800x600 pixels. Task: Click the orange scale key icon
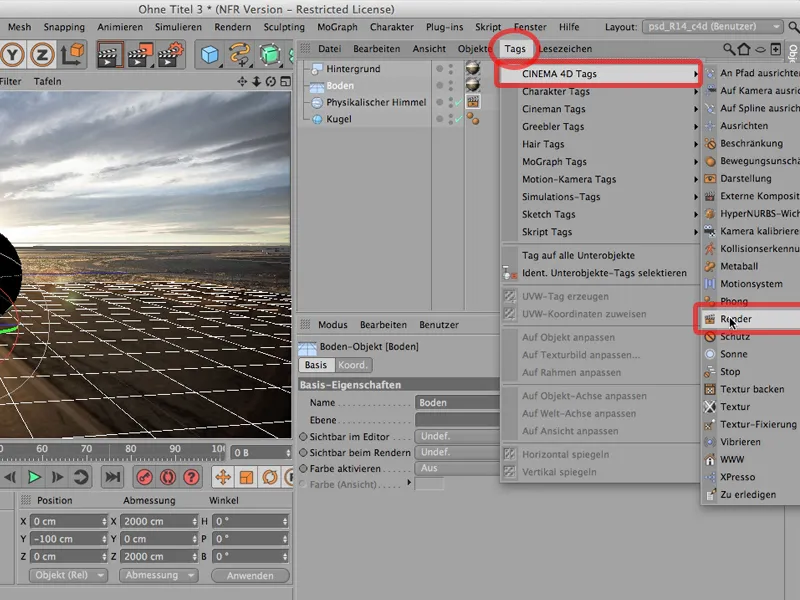tap(246, 477)
